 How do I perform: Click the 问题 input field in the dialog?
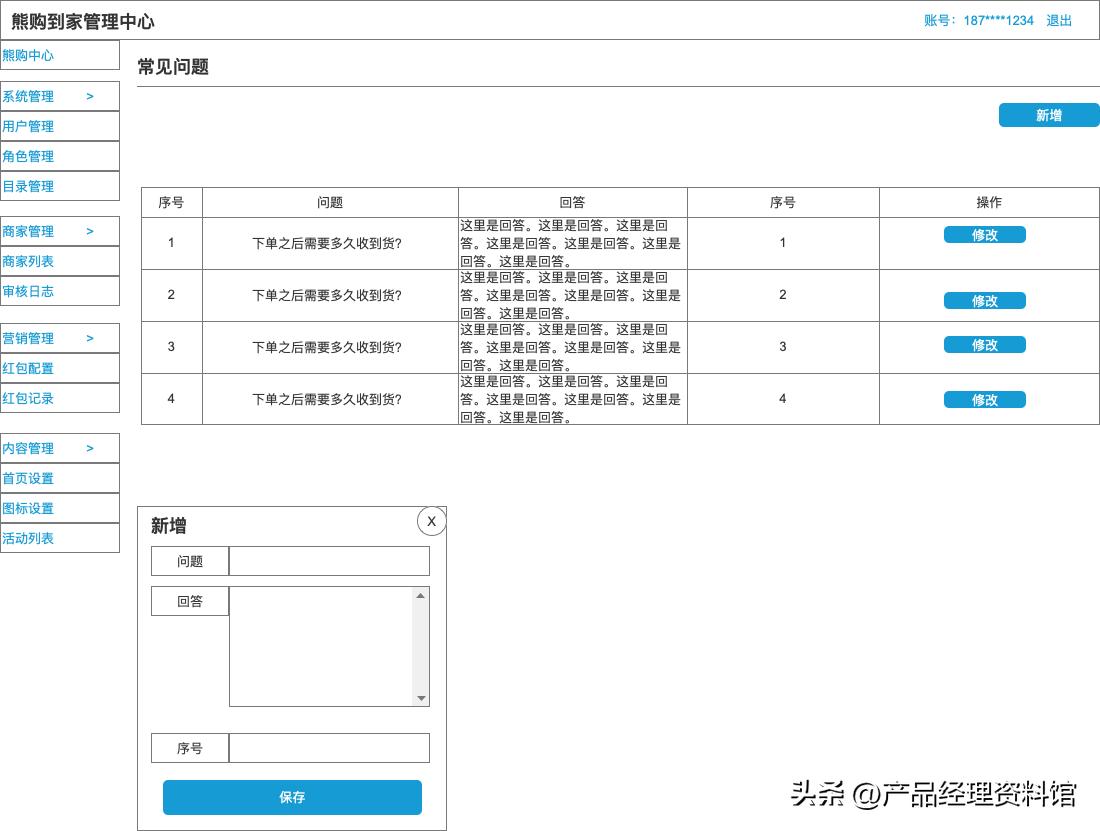(328, 561)
